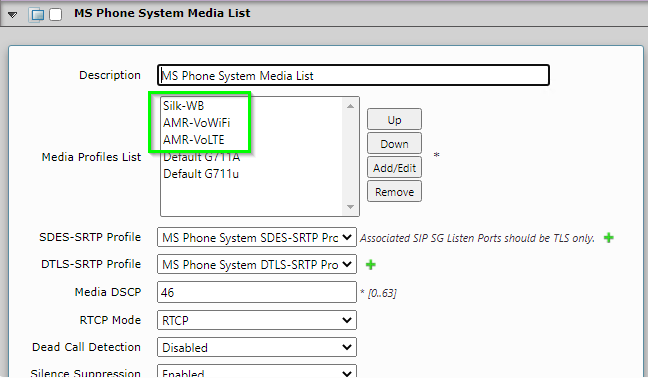
Task: Collapse the MS Phone System Media List section
Action: click(x=12, y=15)
